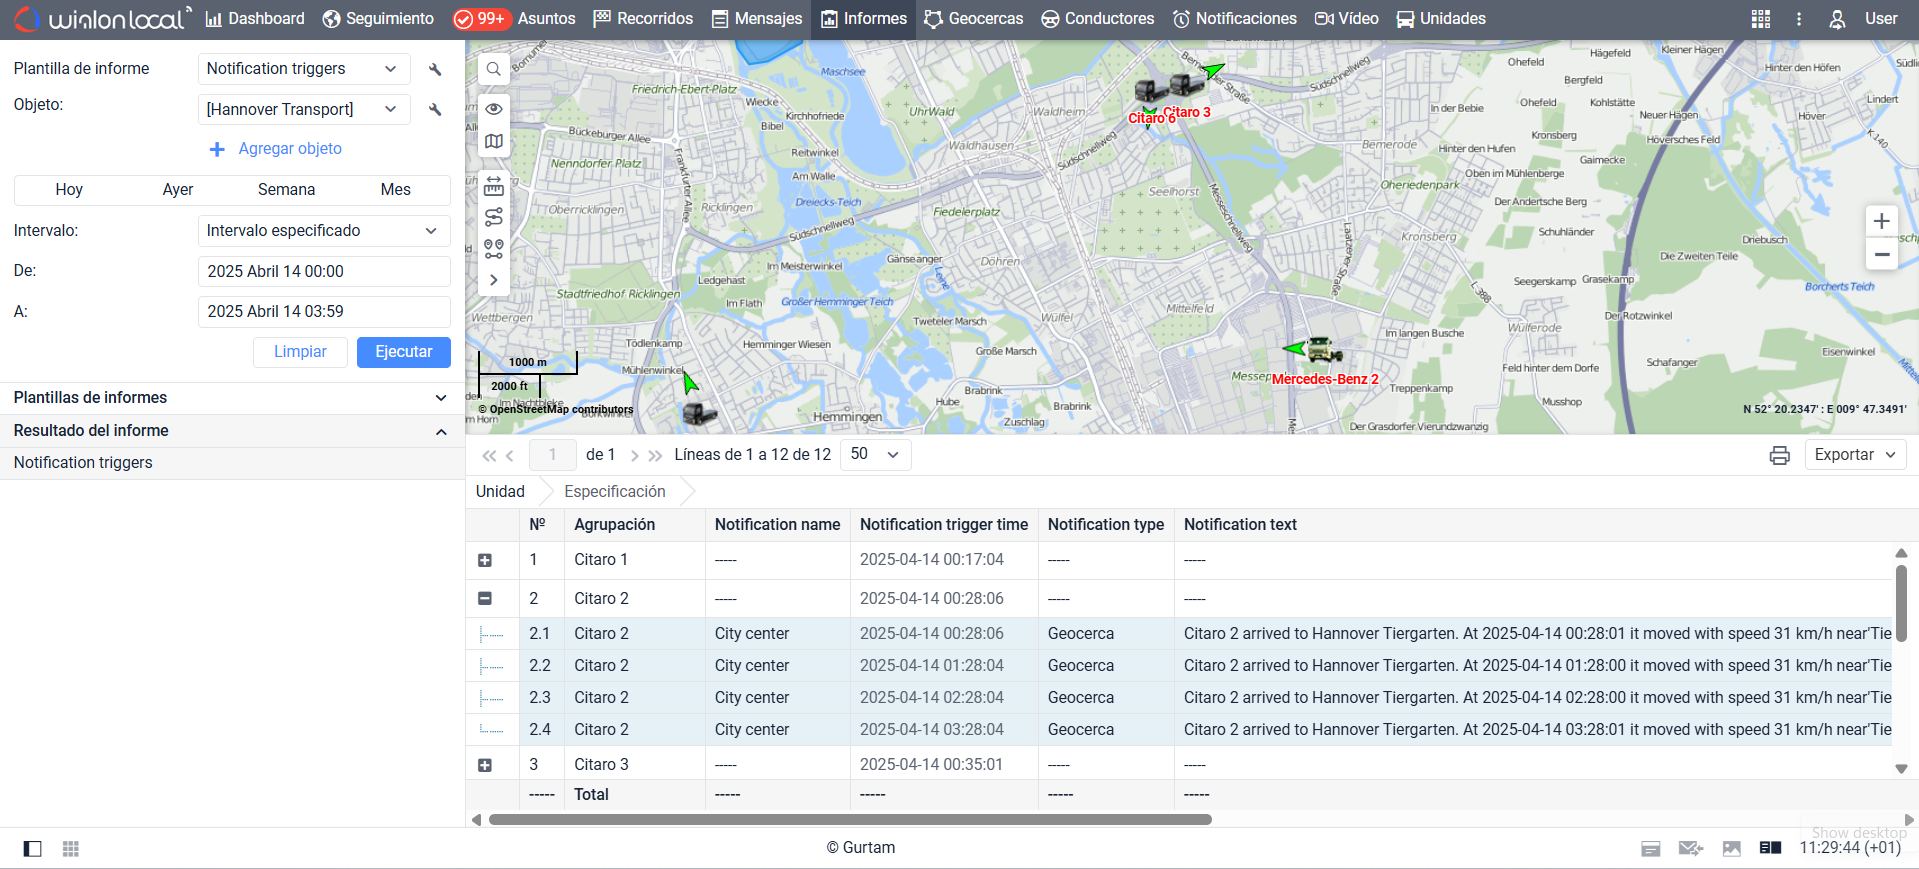This screenshot has width=1919, height=869.
Task: Open the apps grid icon in top bar
Action: tap(1760, 19)
